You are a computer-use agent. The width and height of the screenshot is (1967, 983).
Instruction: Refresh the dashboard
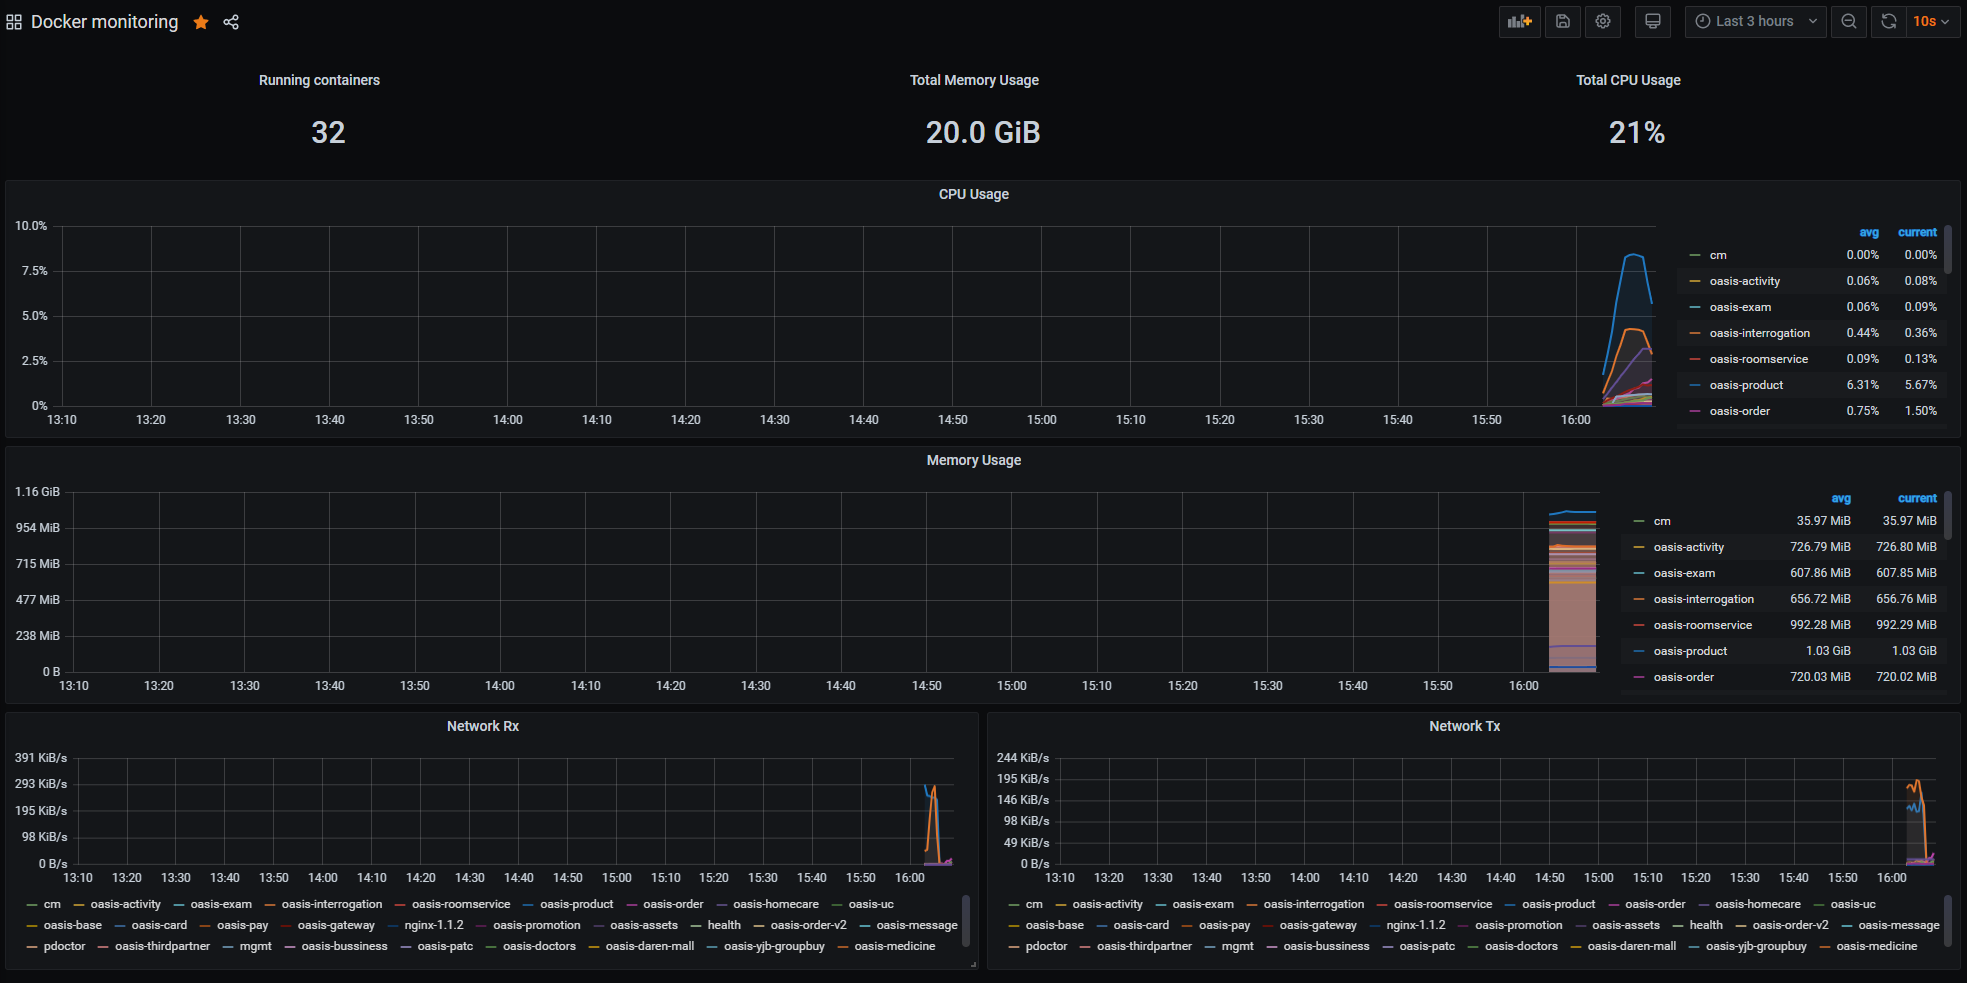[x=1888, y=21]
